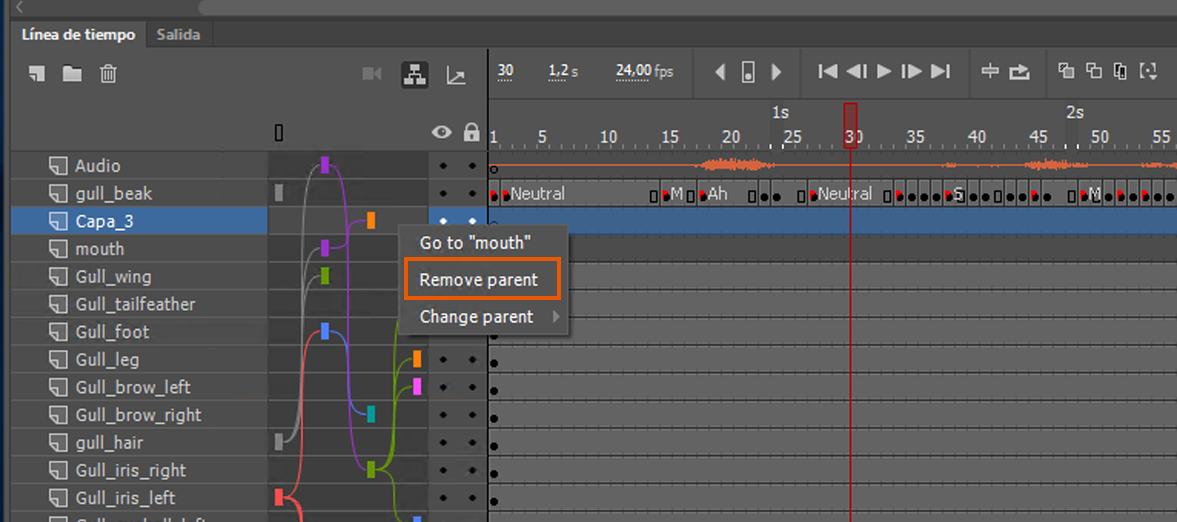Image resolution: width=1177 pixels, height=522 pixels.
Task: Toggle lock dot of Gull_brow_left layer
Action: (471, 388)
